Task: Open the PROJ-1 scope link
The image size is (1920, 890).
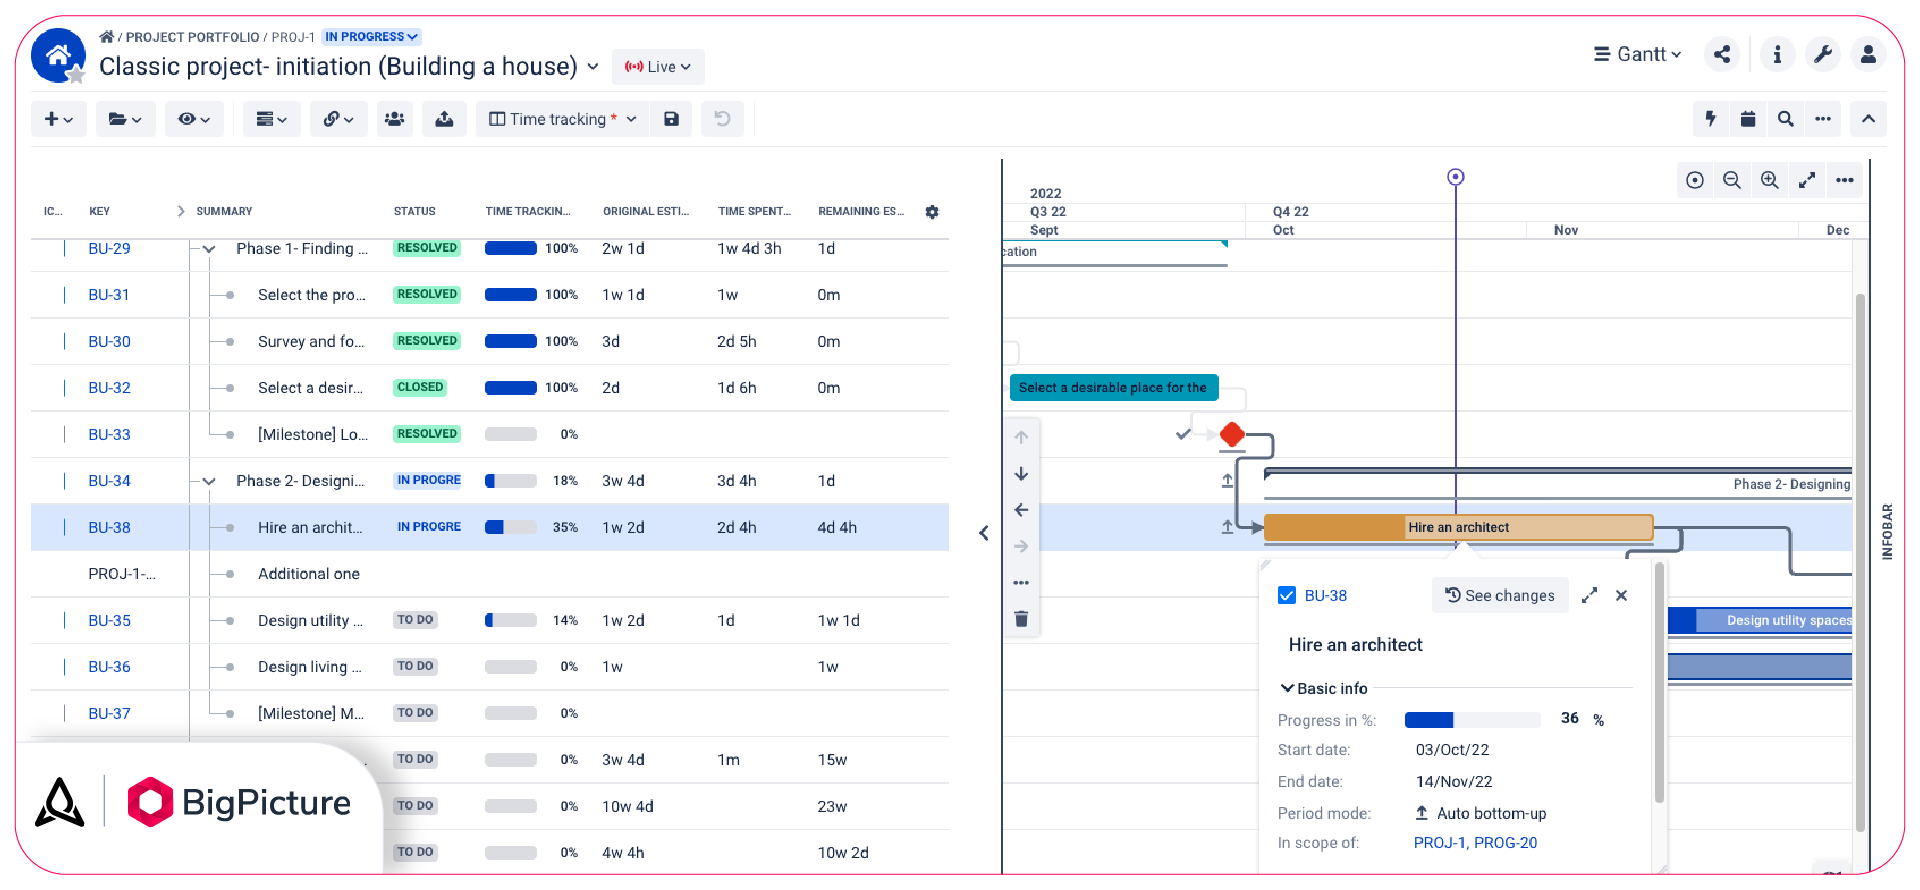Action: pos(1439,843)
